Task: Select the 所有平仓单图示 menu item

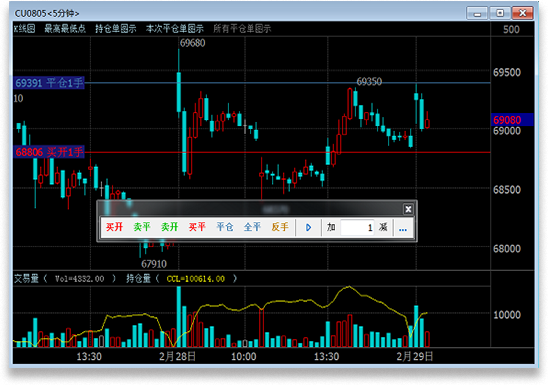Action: 242,29
